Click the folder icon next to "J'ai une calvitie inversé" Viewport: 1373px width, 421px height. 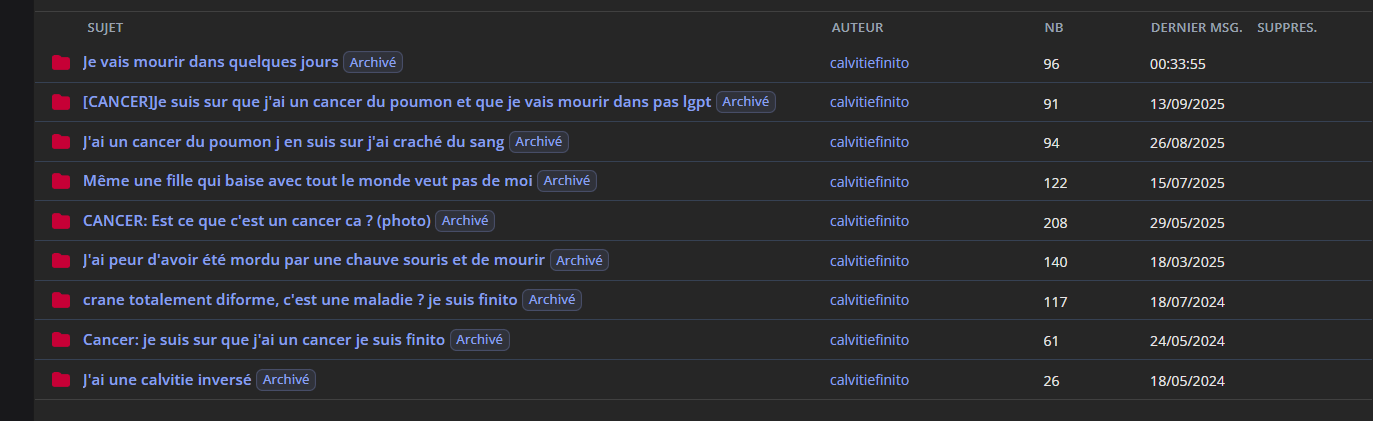(61, 380)
